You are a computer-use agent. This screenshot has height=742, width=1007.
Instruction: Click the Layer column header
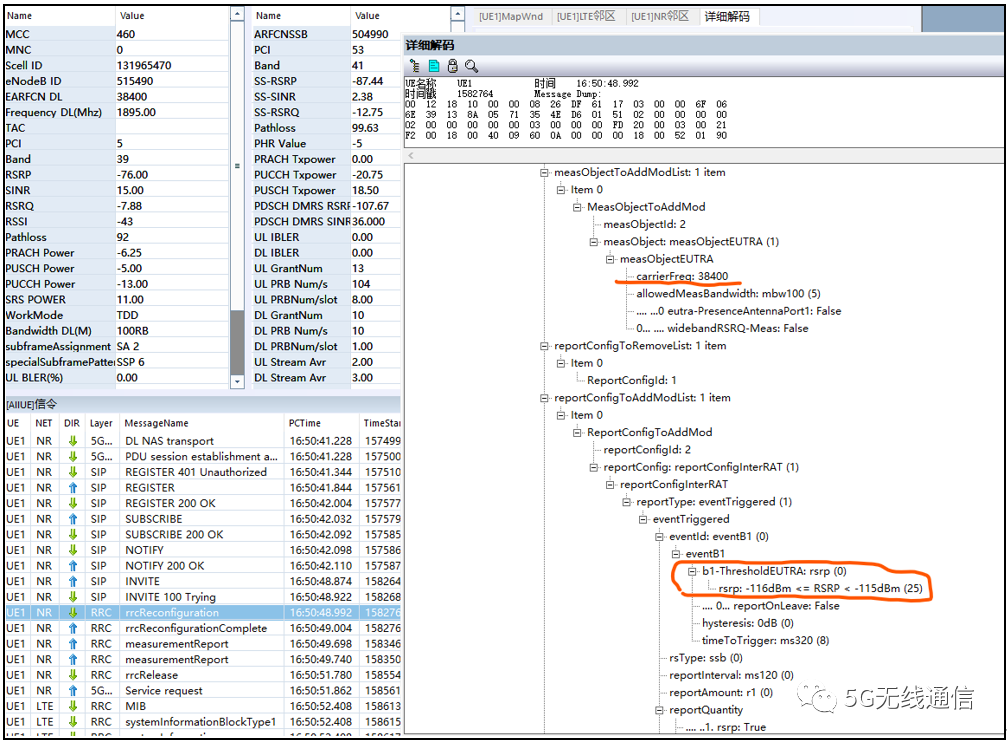[103, 423]
